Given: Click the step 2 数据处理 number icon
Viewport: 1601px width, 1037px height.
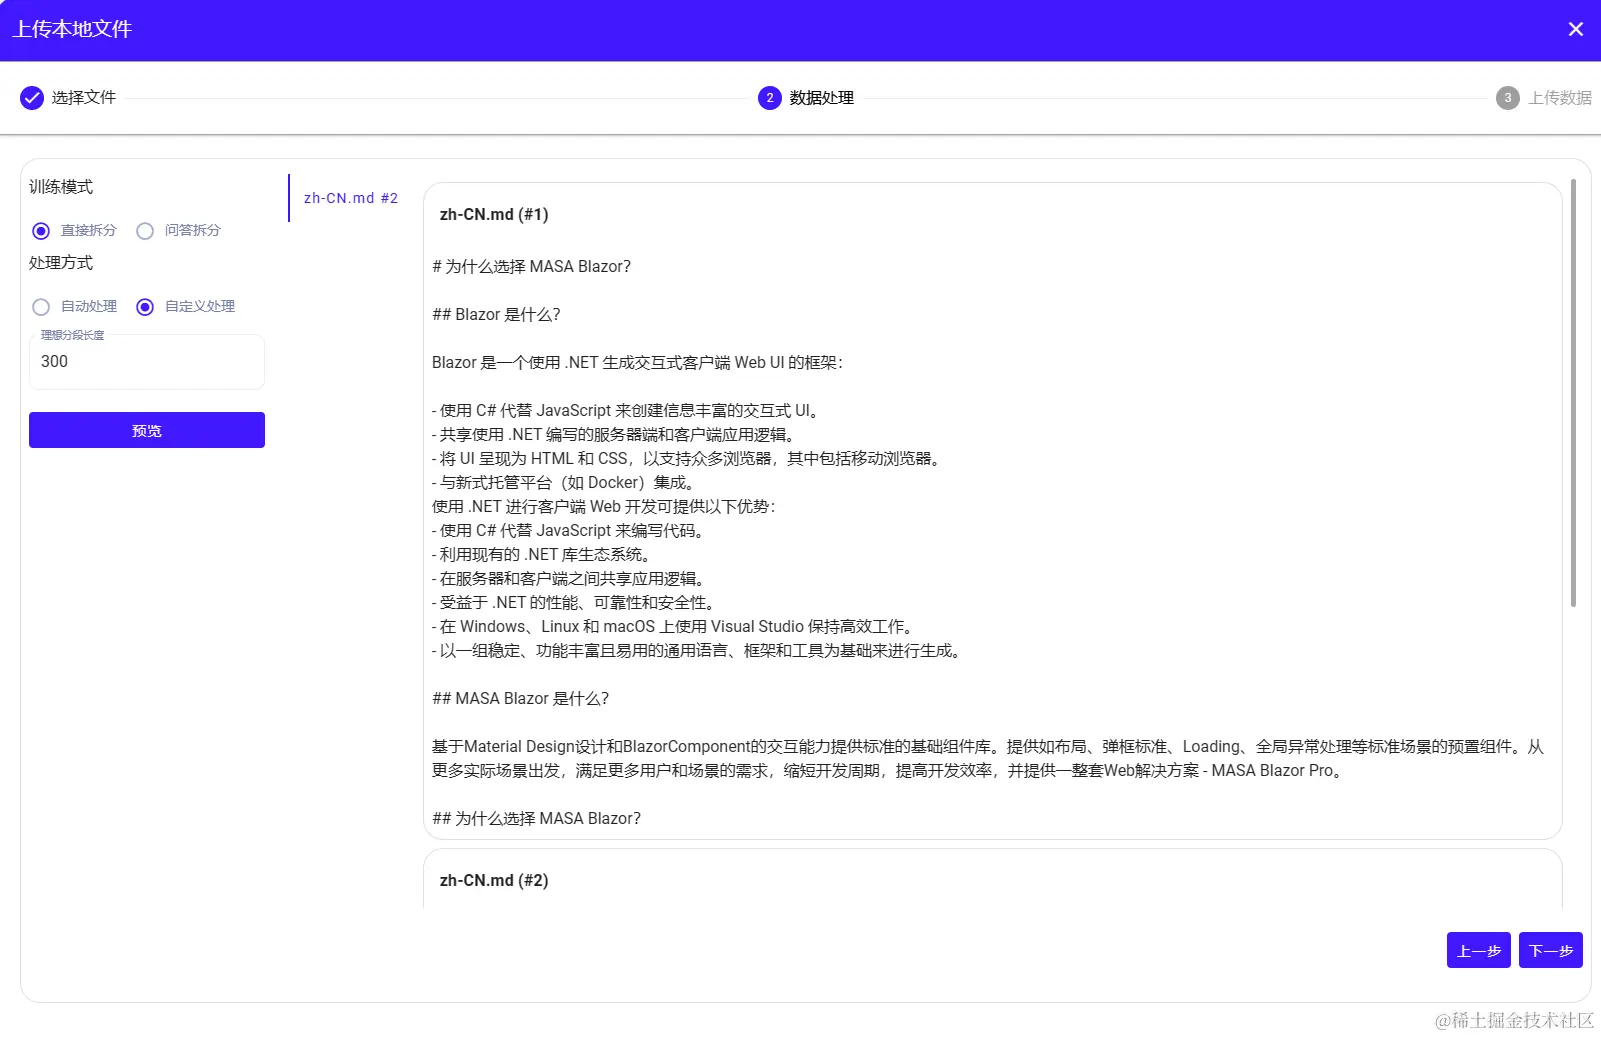Looking at the screenshot, I should 769,98.
